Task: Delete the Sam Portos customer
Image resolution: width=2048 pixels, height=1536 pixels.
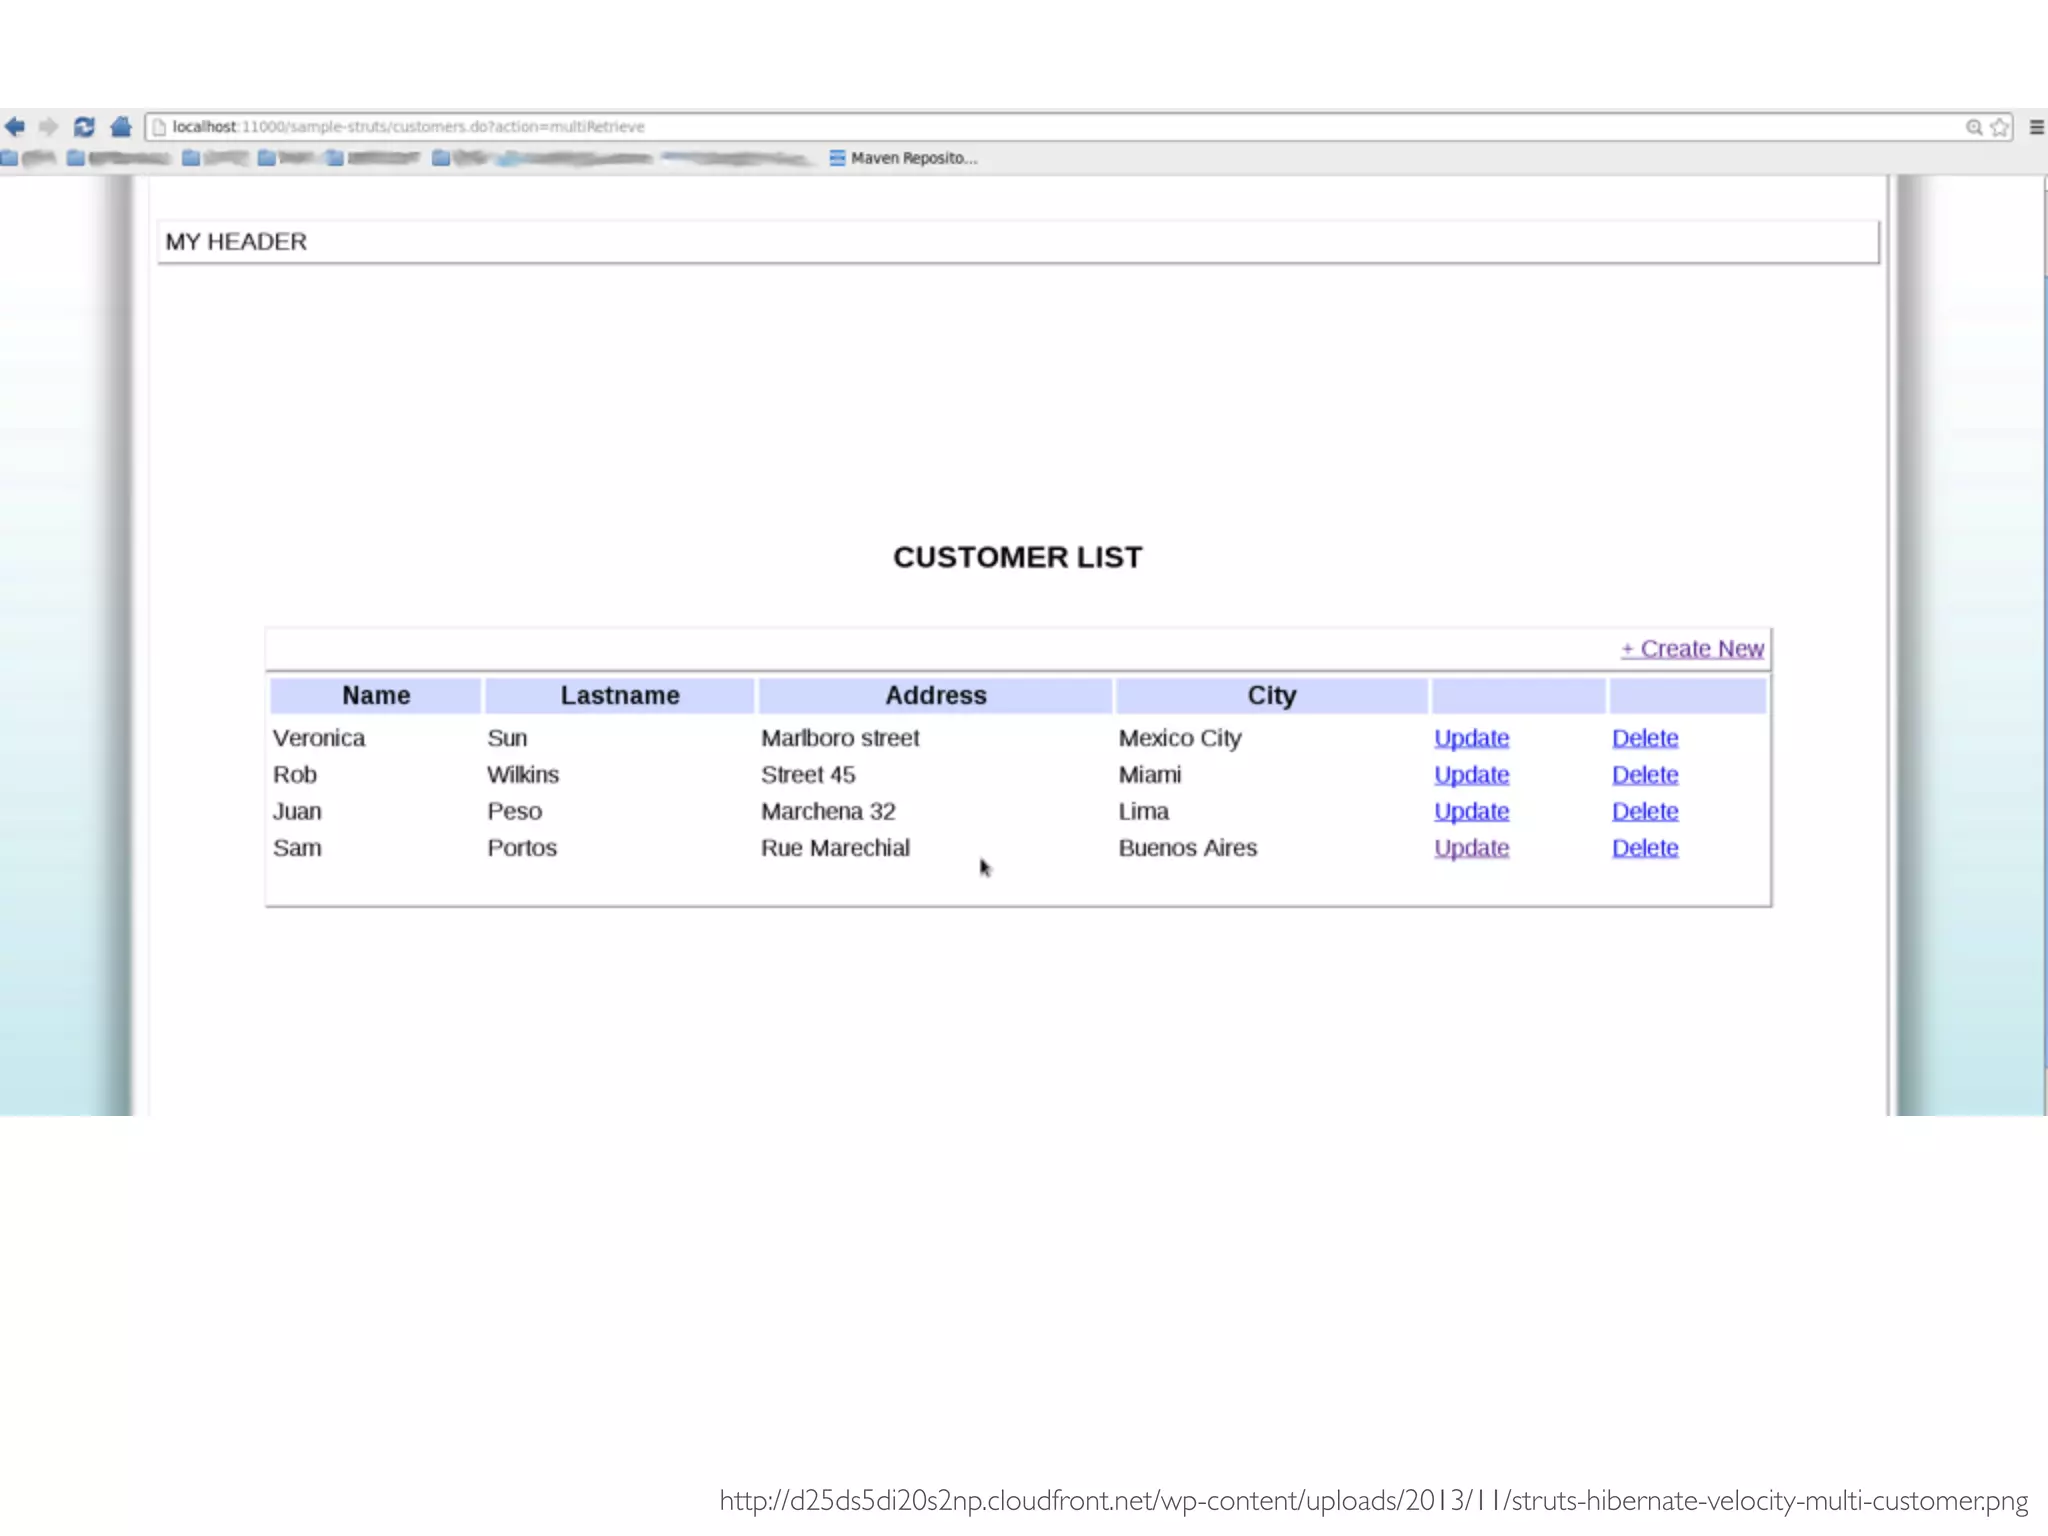Action: [1645, 848]
